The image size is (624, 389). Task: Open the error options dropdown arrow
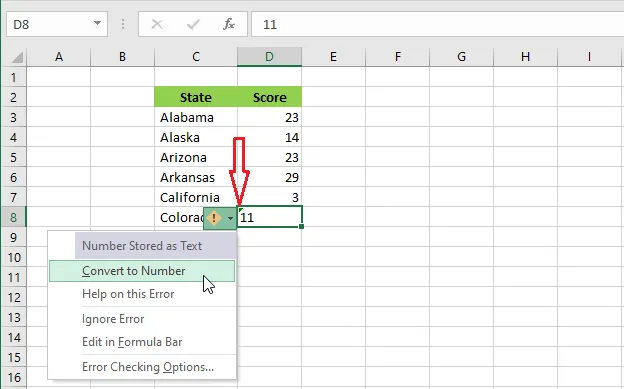pos(230,218)
